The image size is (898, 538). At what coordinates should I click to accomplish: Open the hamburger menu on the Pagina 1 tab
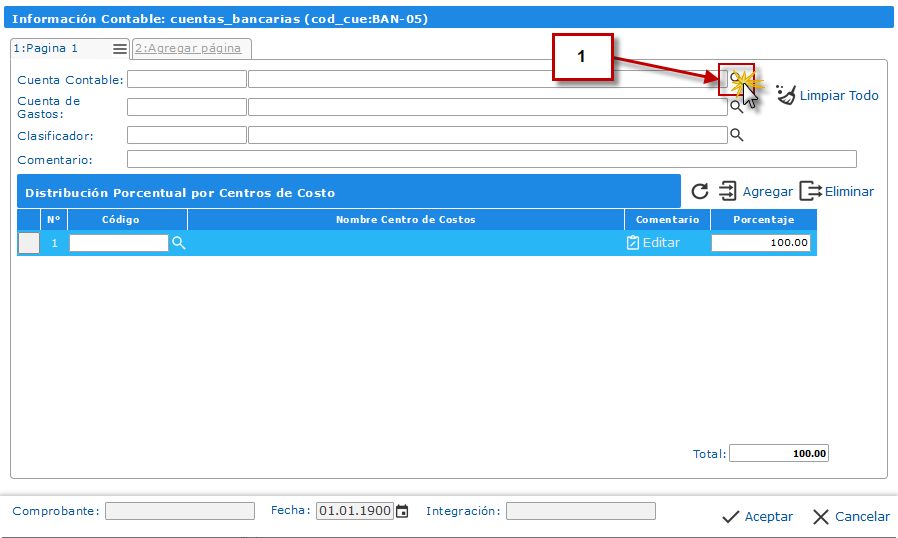[120, 49]
